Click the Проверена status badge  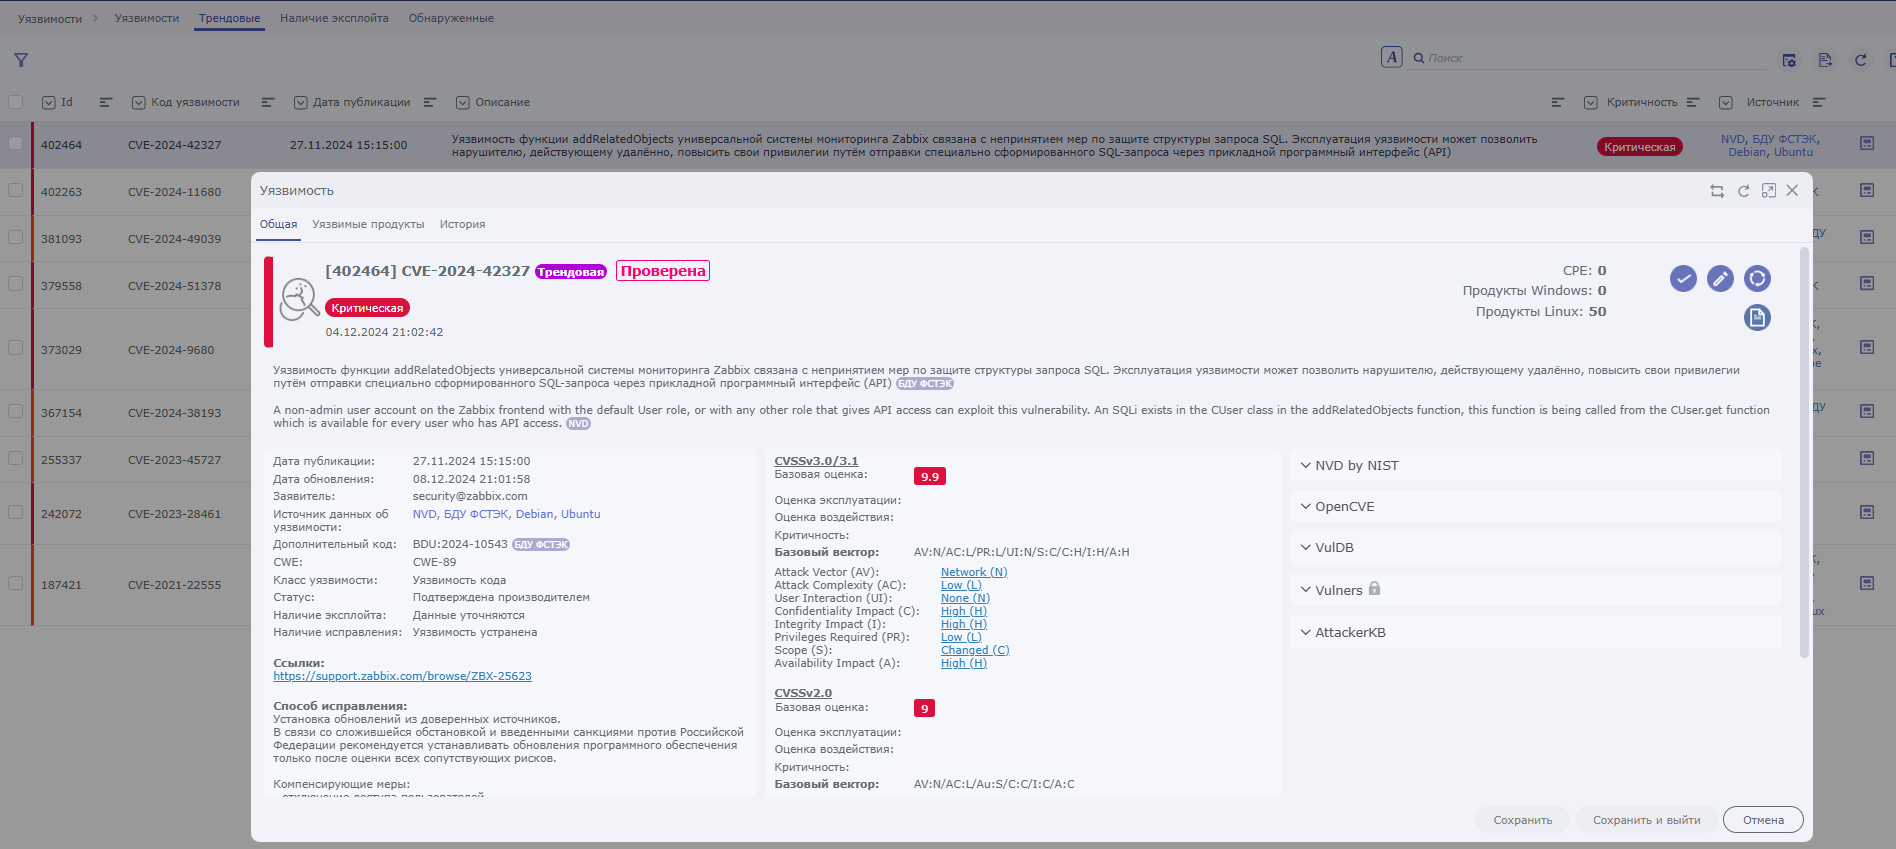(x=663, y=271)
